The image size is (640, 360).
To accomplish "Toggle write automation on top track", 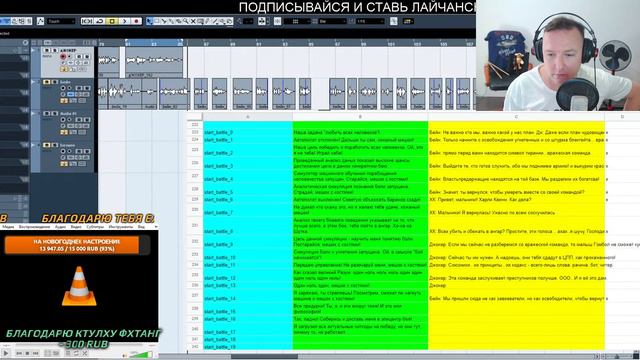I will tap(87, 56).
